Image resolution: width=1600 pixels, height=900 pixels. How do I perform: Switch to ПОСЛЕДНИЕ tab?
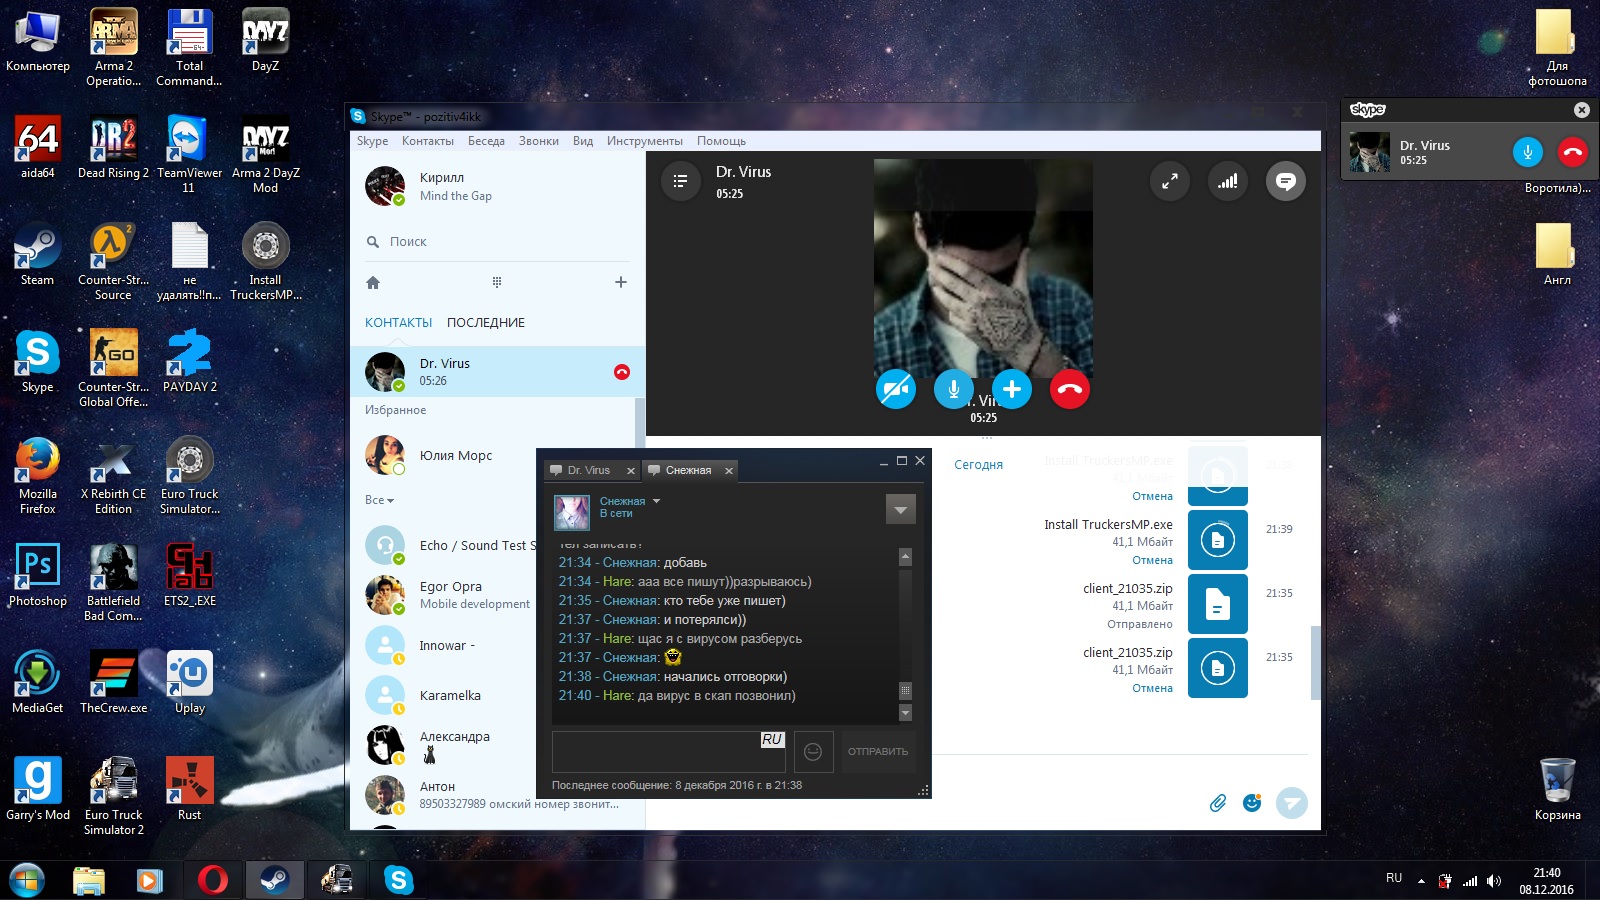486,322
